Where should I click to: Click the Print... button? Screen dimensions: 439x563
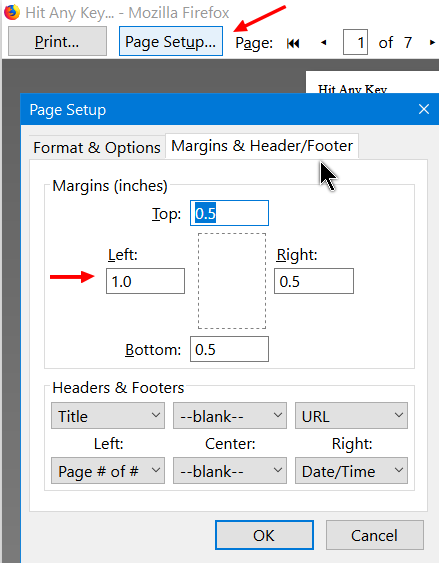click(57, 41)
